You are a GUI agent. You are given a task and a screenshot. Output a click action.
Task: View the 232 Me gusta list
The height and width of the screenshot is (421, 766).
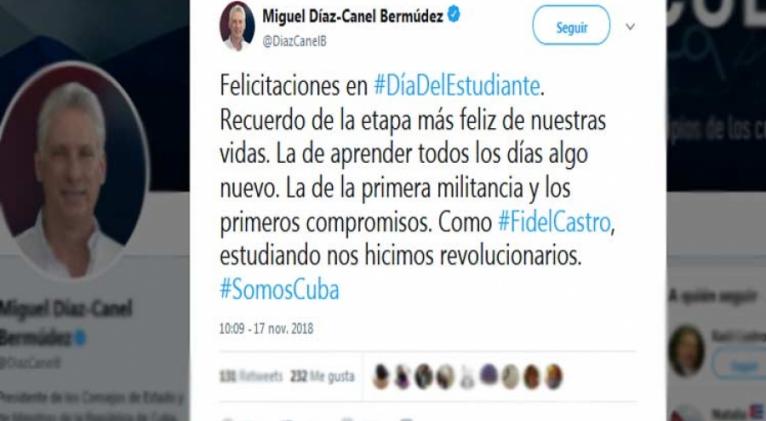coord(322,376)
